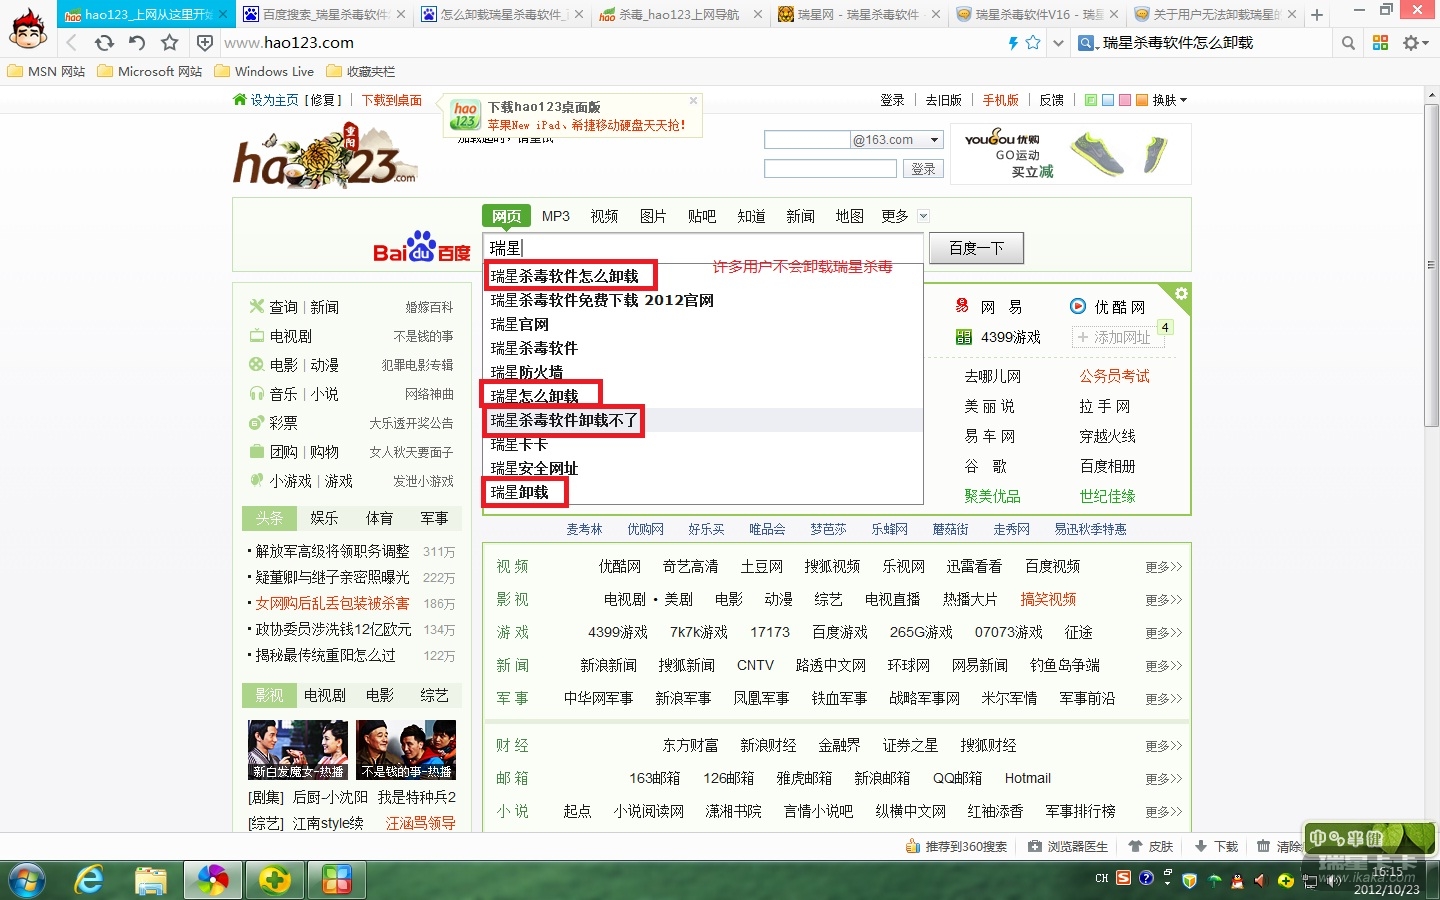
Task: Launch Internet Explorer from the taskbar
Action: pyautogui.click(x=90, y=880)
